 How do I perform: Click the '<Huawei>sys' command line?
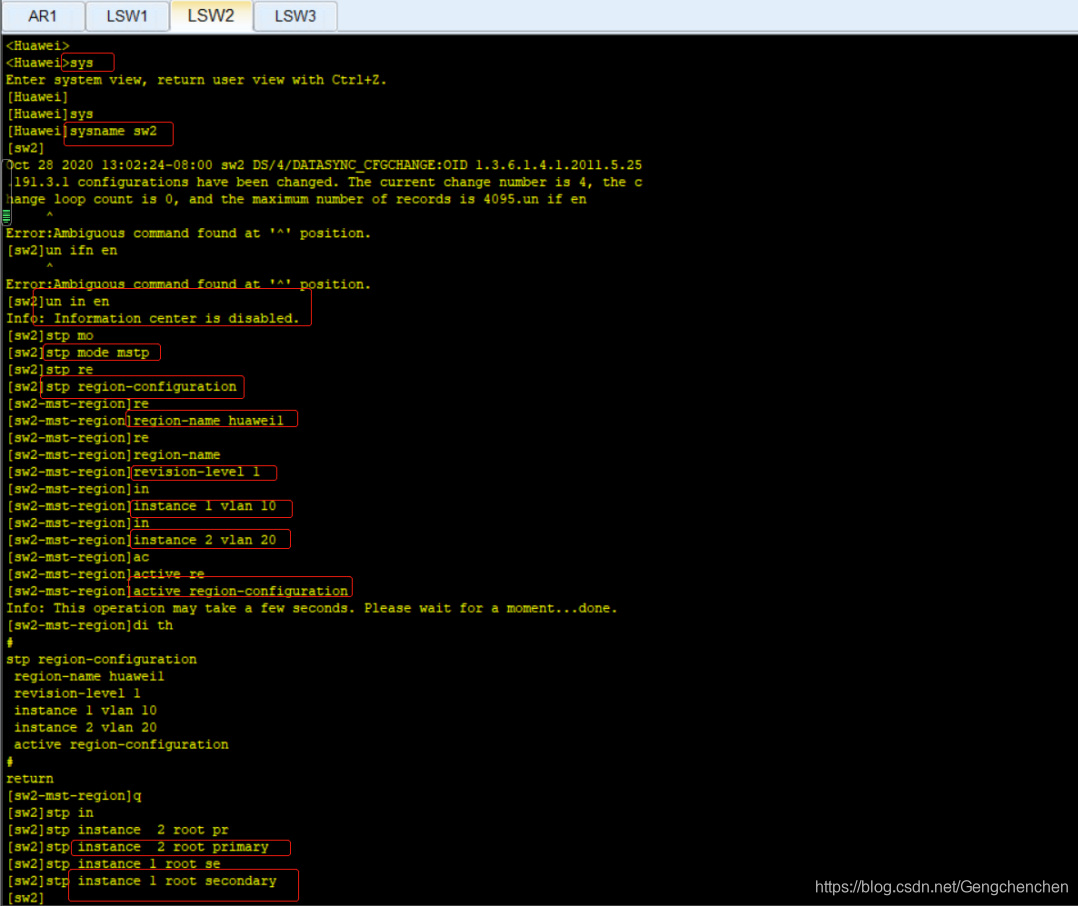[50, 63]
